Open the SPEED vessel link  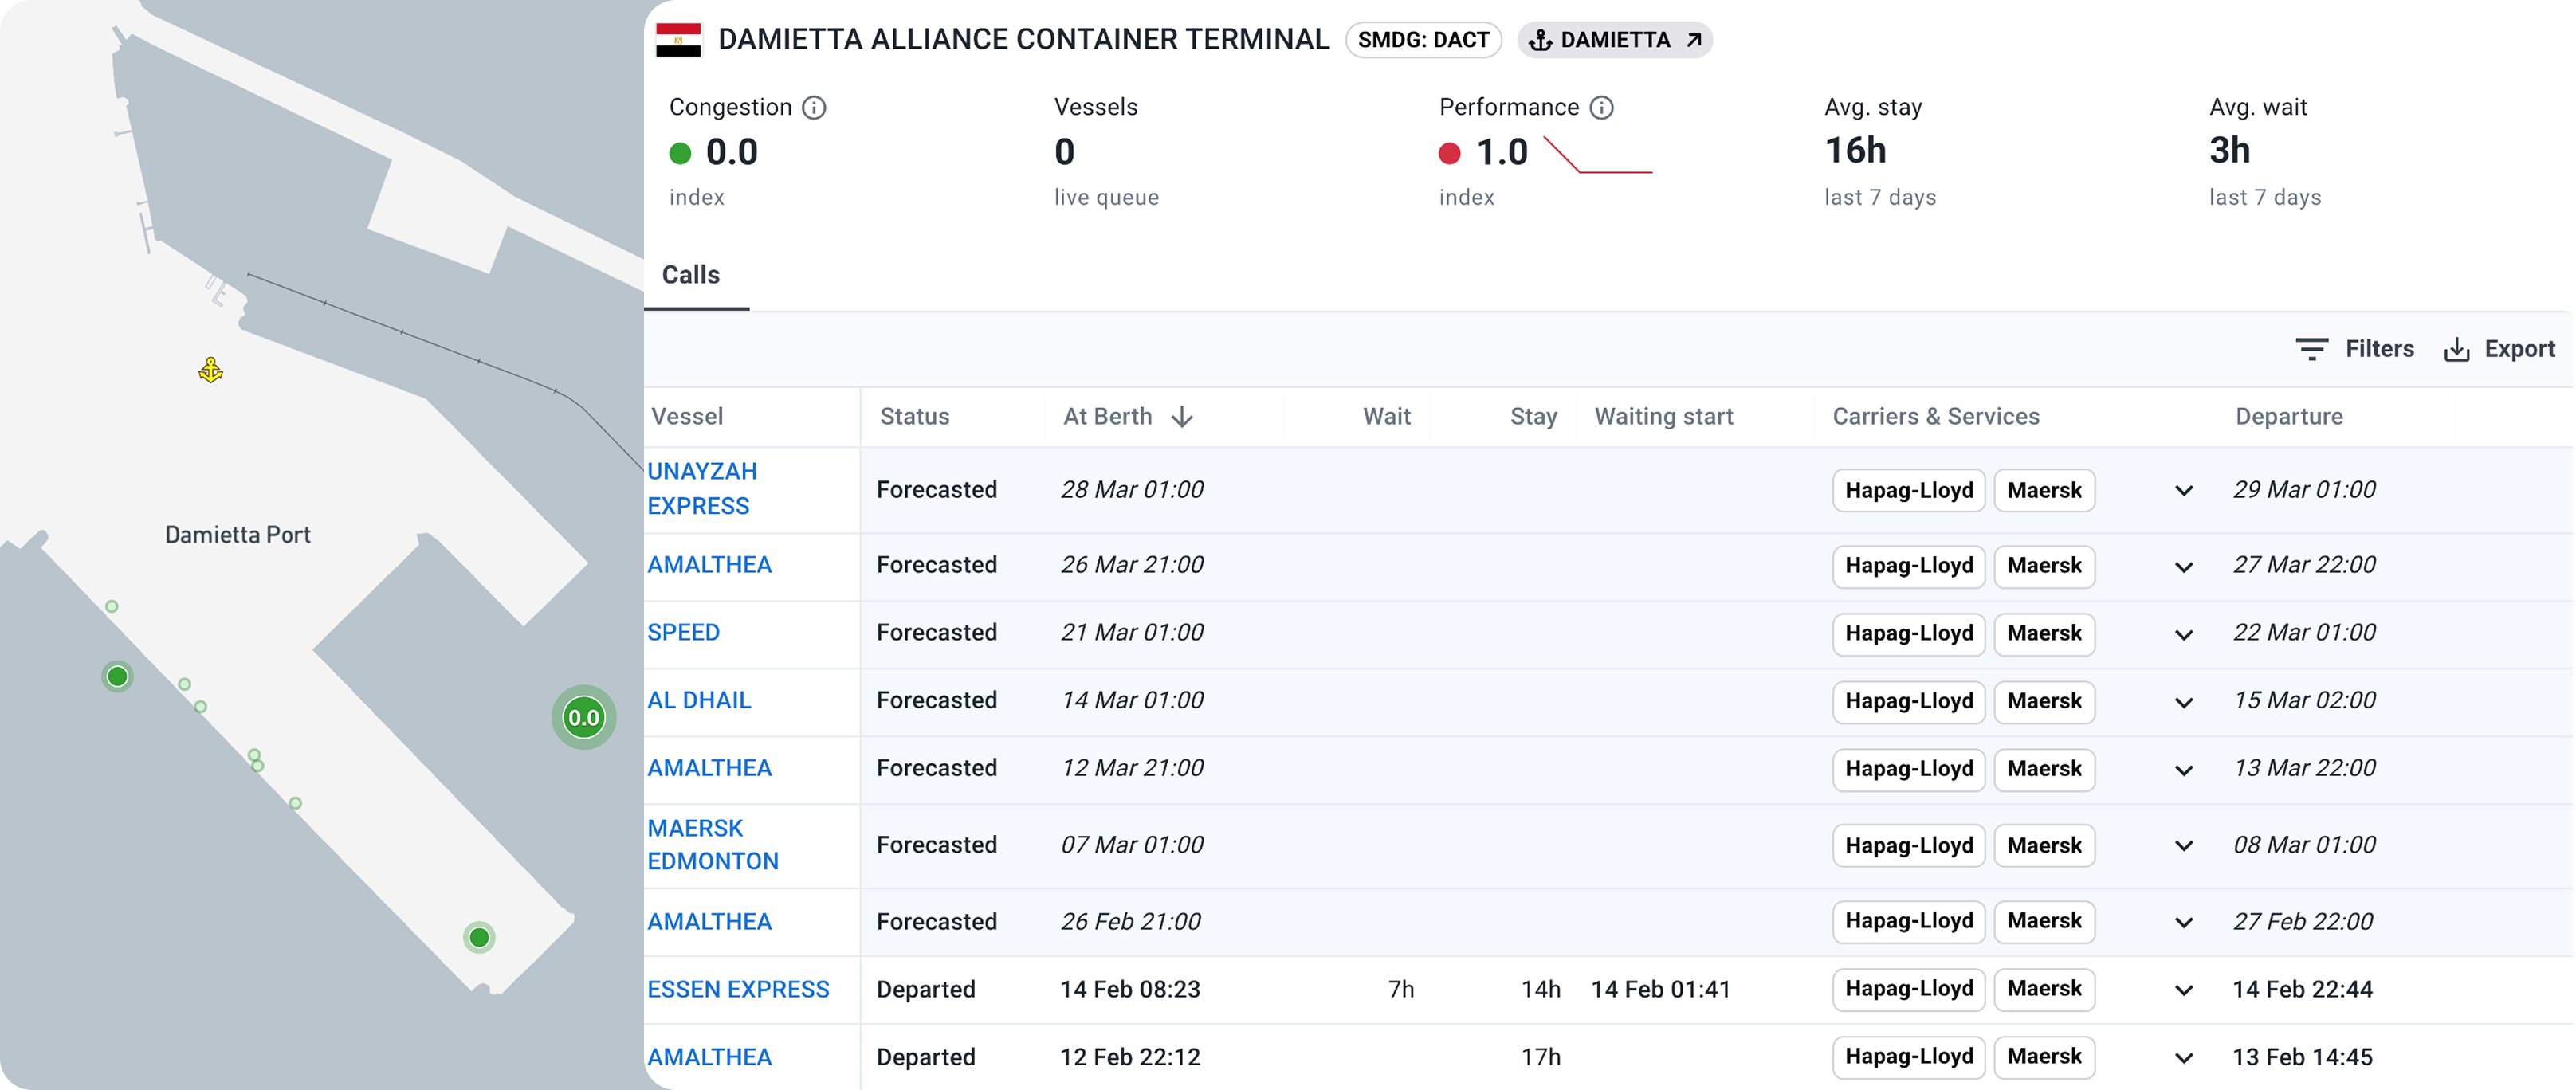pos(683,632)
